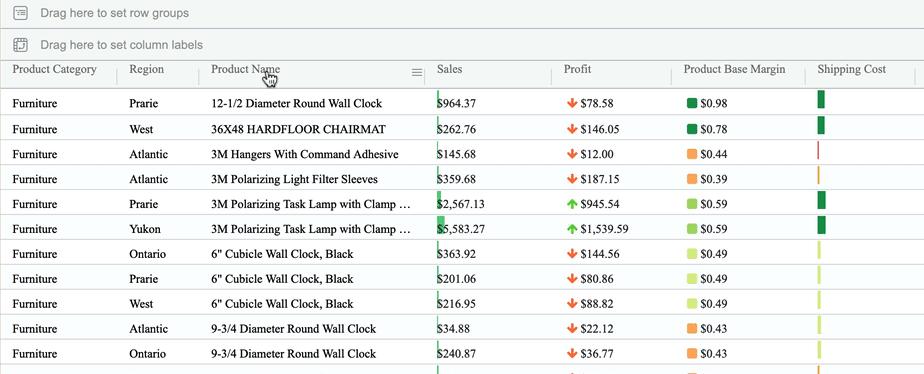Image resolution: width=924 pixels, height=374 pixels.
Task: Click the shipping cost bar in 36X48 HARDFLOOR row
Action: (x=821, y=125)
